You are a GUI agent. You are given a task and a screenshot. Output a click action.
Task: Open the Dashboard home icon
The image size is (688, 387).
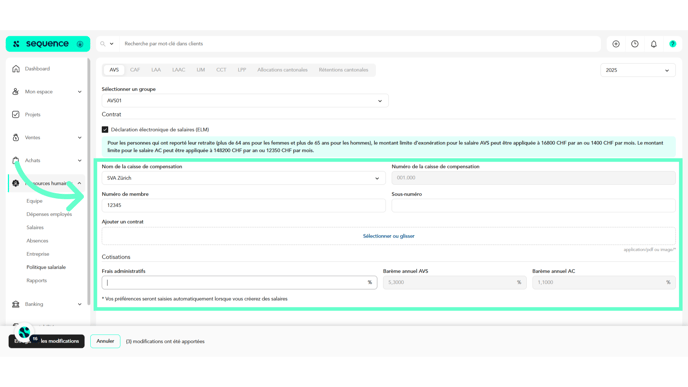tap(16, 69)
